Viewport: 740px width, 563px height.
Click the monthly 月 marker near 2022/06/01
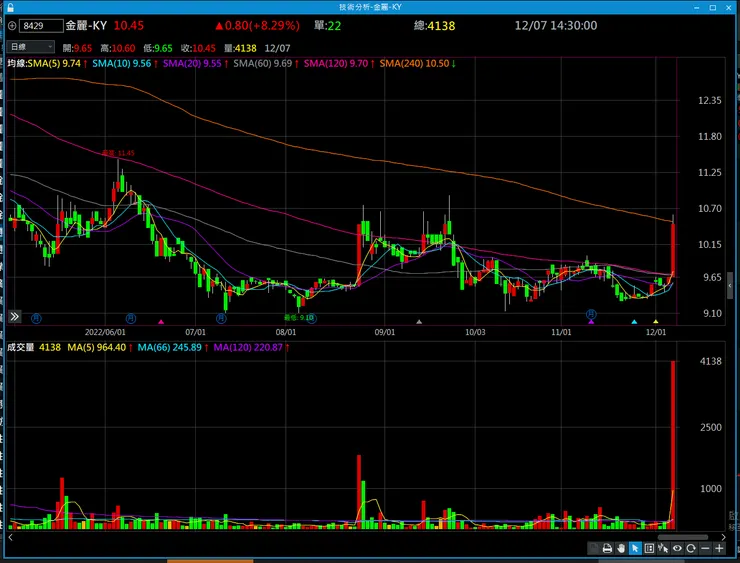pyautogui.click(x=131, y=319)
